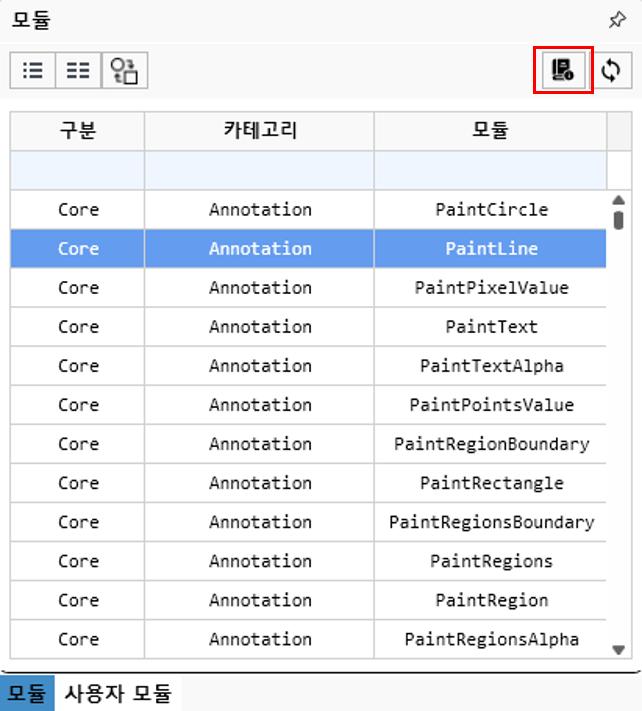This screenshot has height=711, width=642.
Task: Select the PaintCircle module row
Action: click(491, 210)
